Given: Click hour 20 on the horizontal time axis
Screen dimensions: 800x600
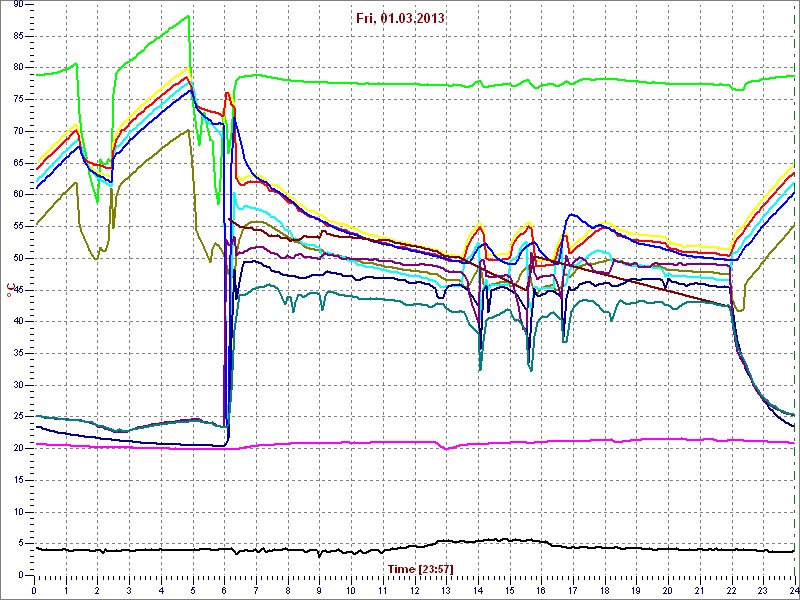Looking at the screenshot, I should click(668, 590).
